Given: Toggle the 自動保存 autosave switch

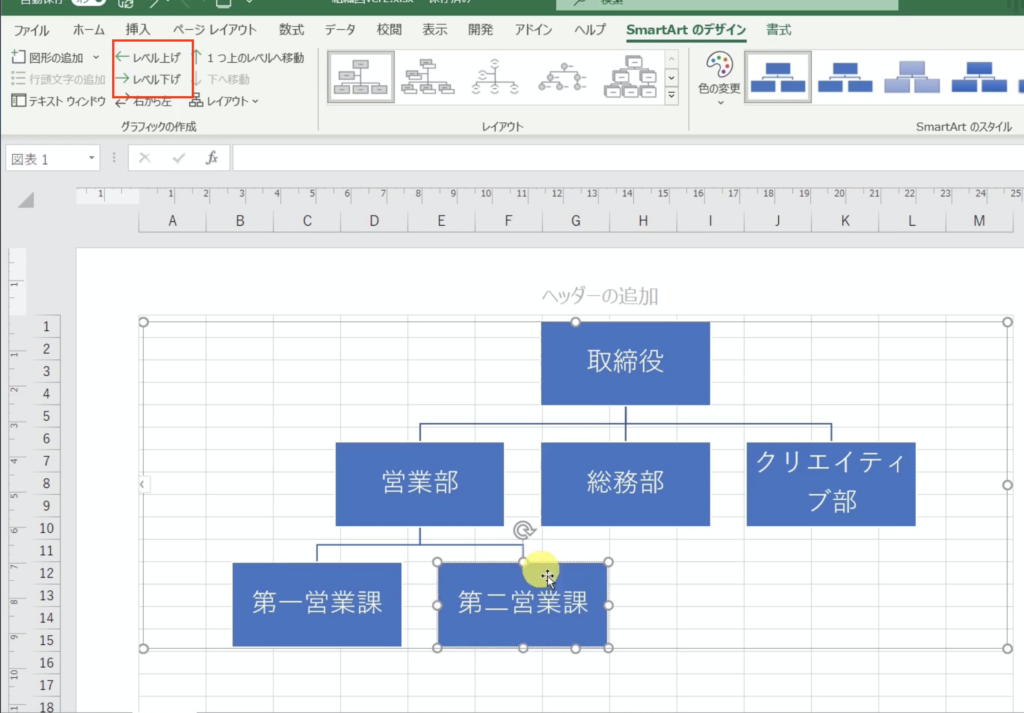Looking at the screenshot, I should click(x=88, y=3).
